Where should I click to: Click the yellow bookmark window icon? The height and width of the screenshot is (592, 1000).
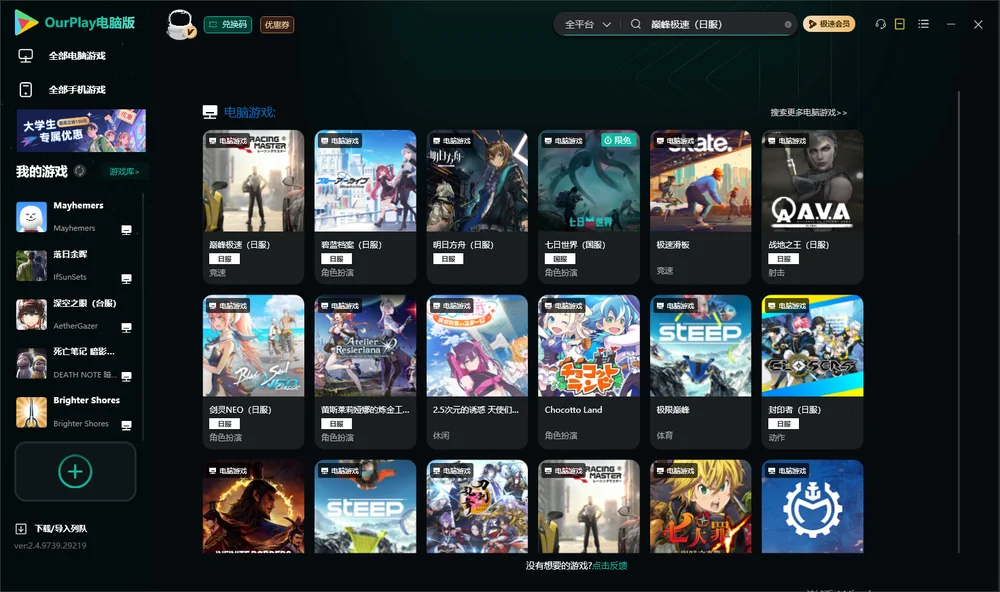pyautogui.click(x=900, y=24)
